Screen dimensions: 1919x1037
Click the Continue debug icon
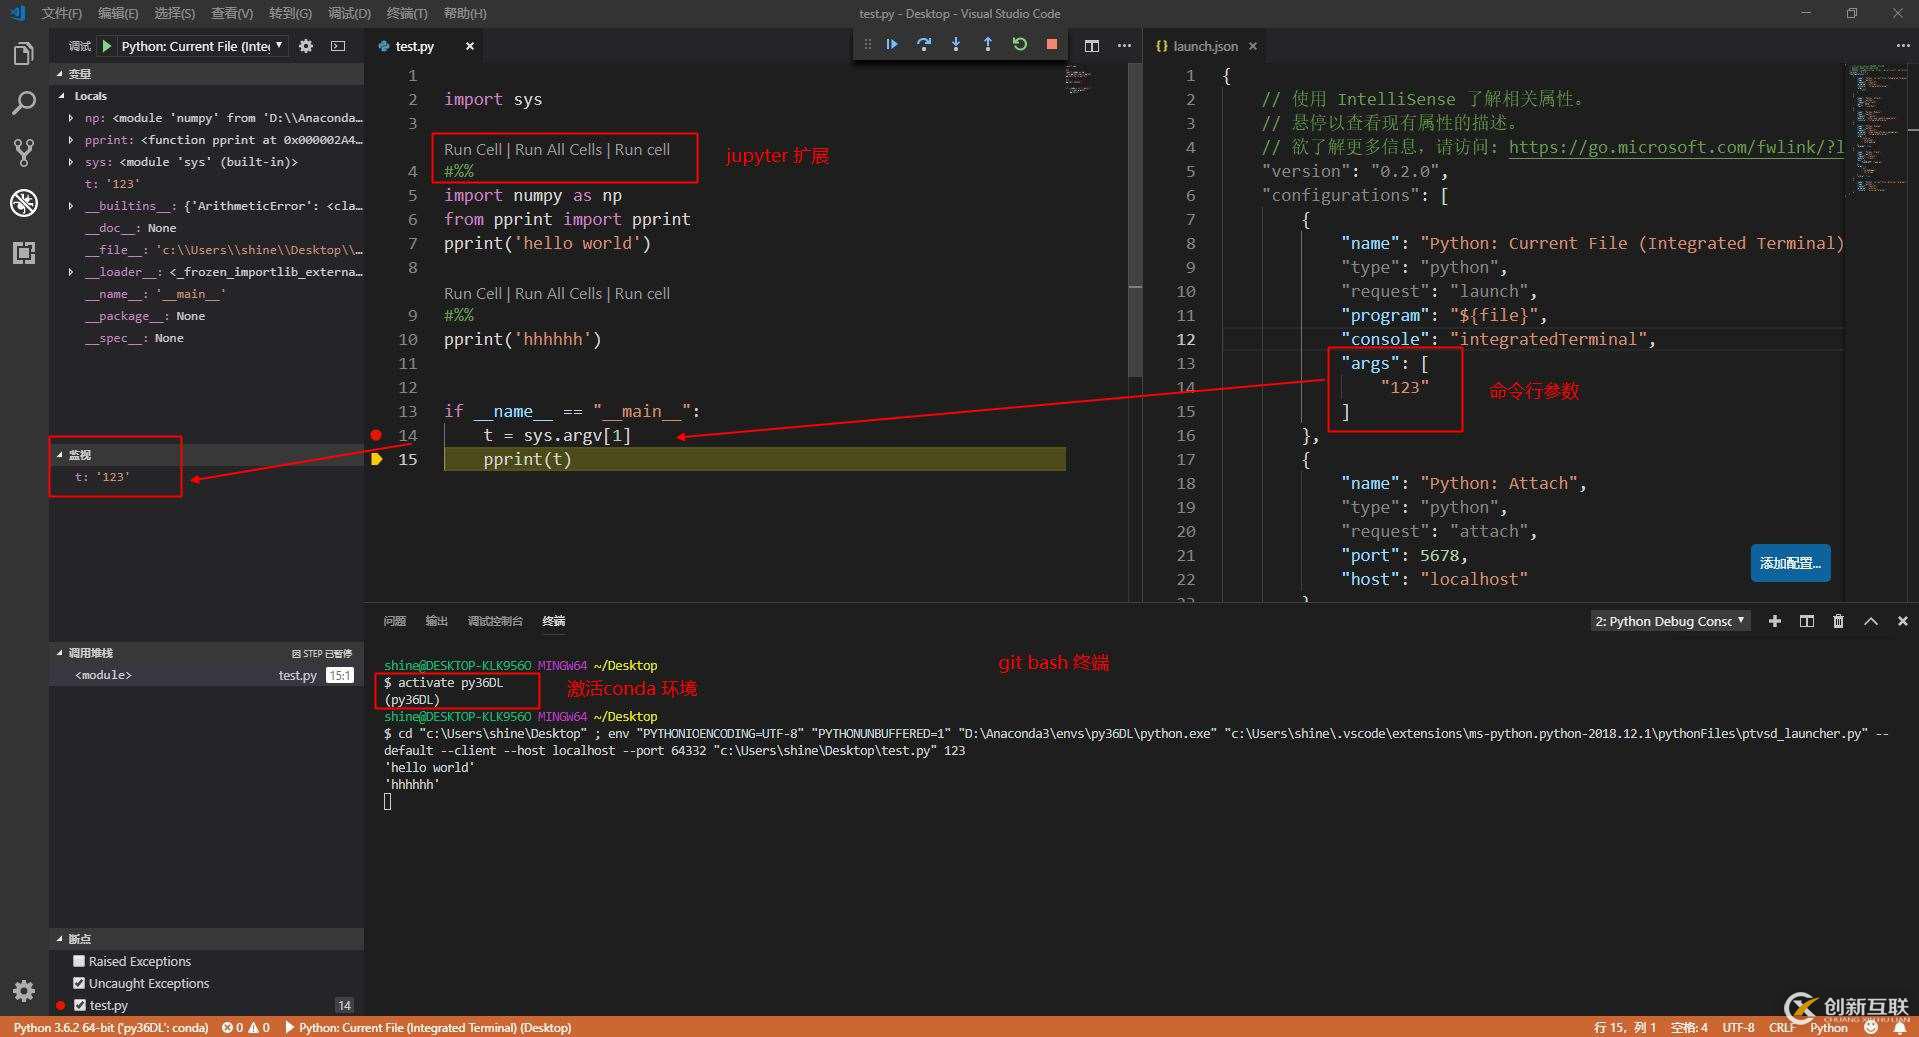click(891, 45)
